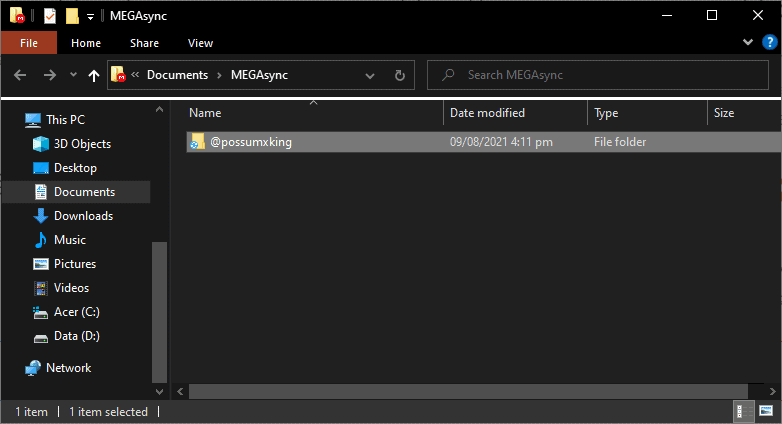Click MEGAsync in the address breadcrumb
Image resolution: width=782 pixels, height=424 pixels.
click(259, 75)
